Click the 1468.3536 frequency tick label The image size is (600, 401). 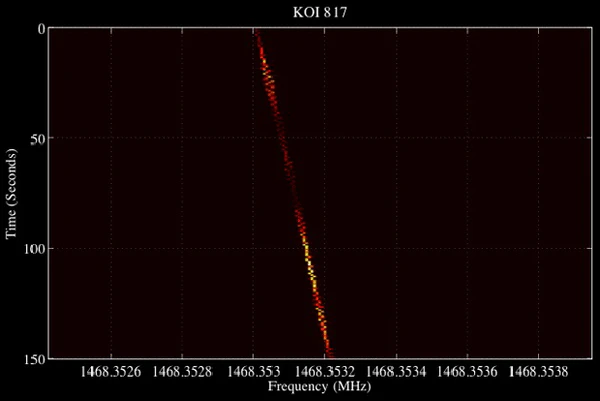coord(467,371)
